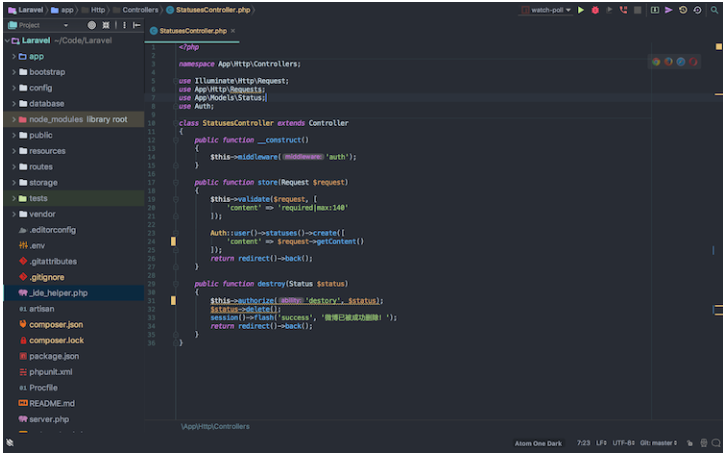Viewport: 724px width, 456px height.
Task: Select phpunit.xml in the tree
Action: click(74, 372)
